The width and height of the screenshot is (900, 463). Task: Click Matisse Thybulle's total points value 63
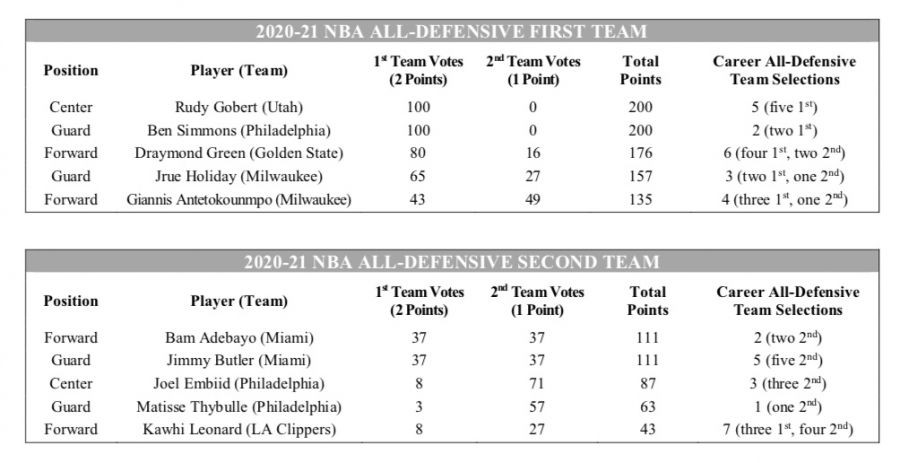point(648,406)
